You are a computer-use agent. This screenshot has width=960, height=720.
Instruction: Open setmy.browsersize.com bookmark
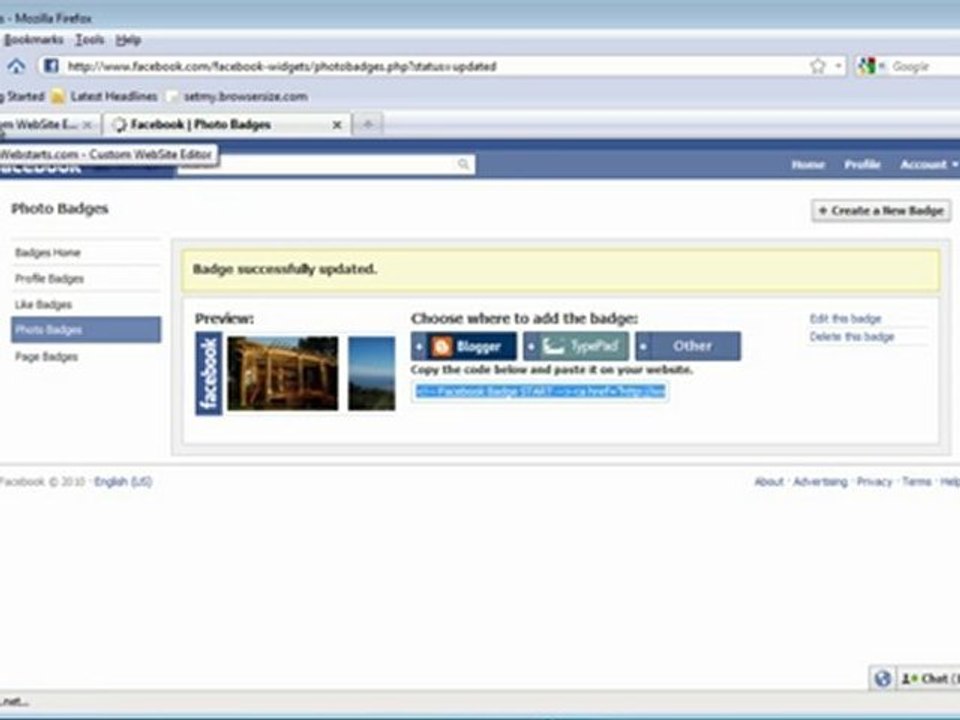[x=238, y=96]
